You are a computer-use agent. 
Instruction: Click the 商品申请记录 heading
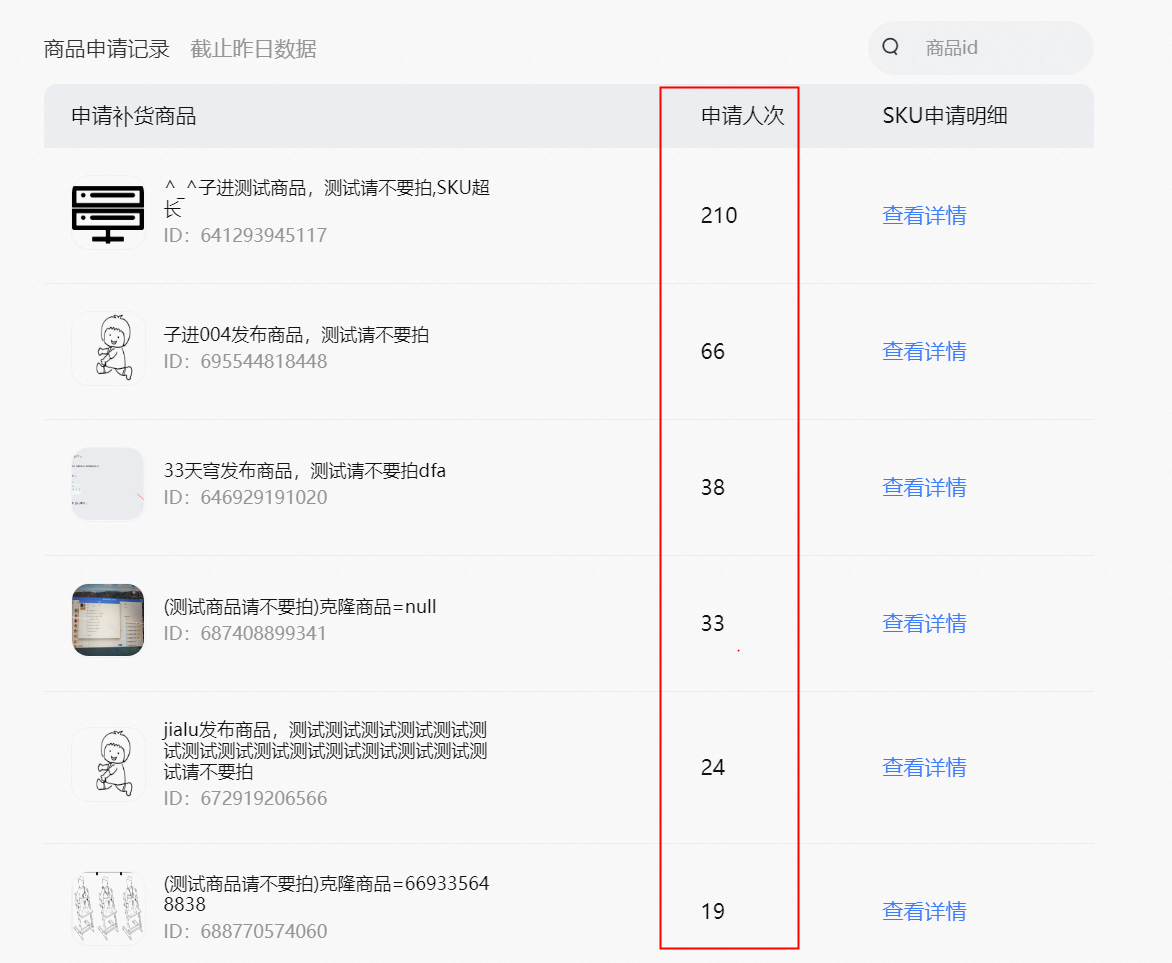click(107, 49)
